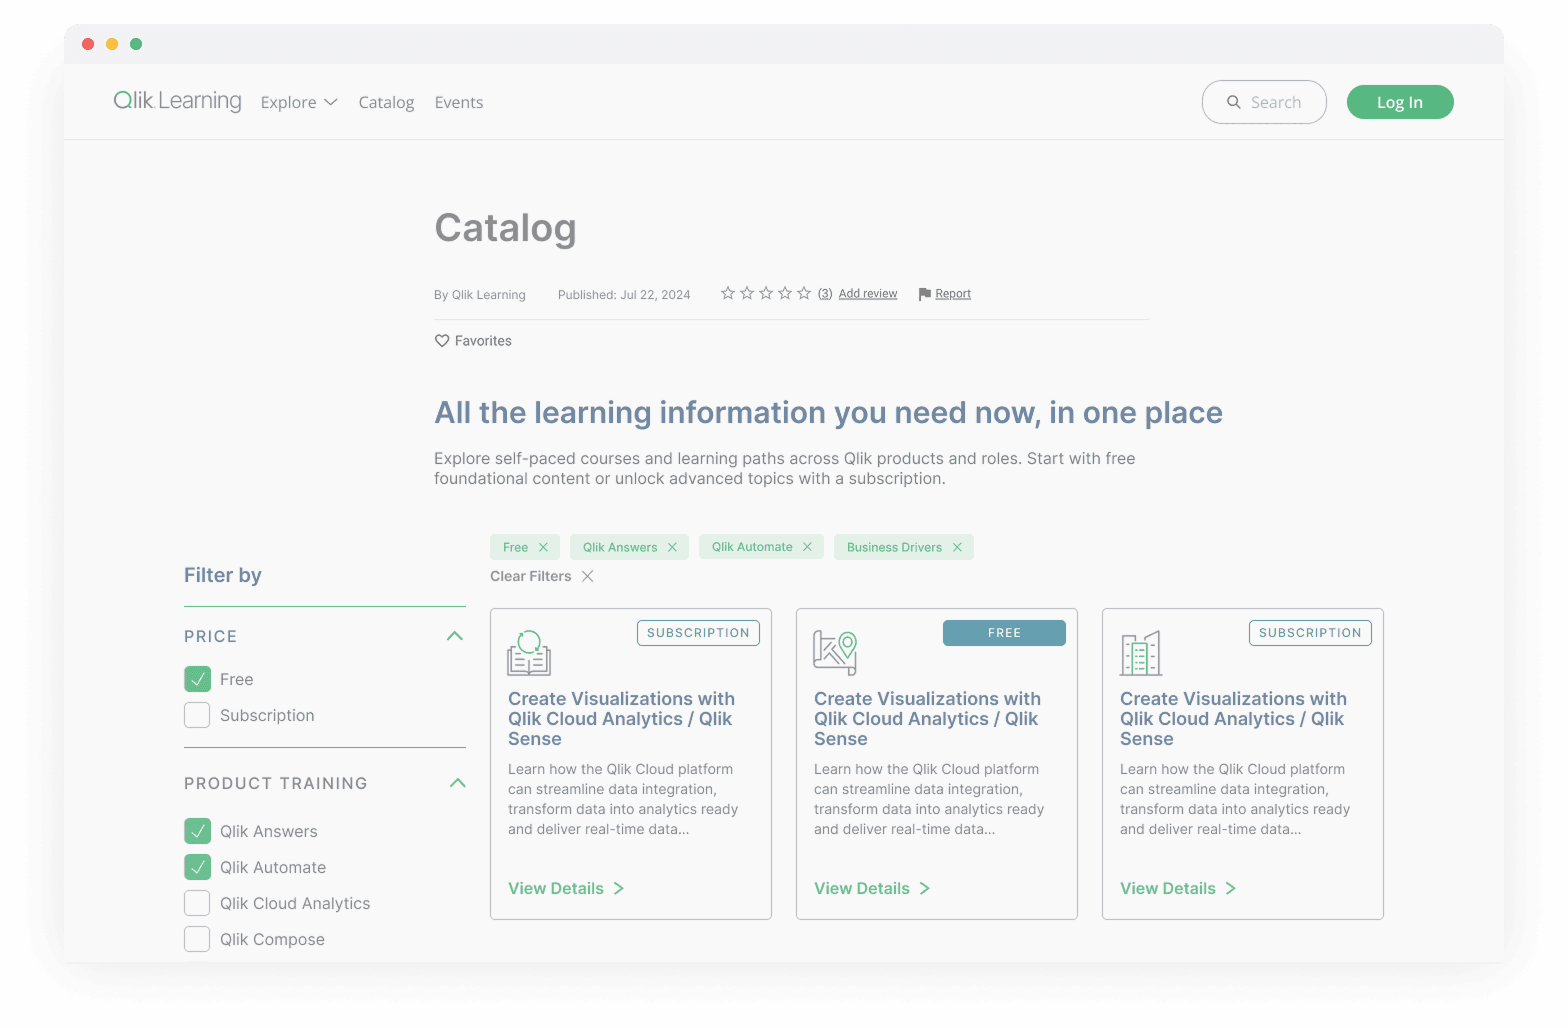This screenshot has width=1568, height=1028.
Task: Click the Clear Filters text
Action: click(531, 576)
